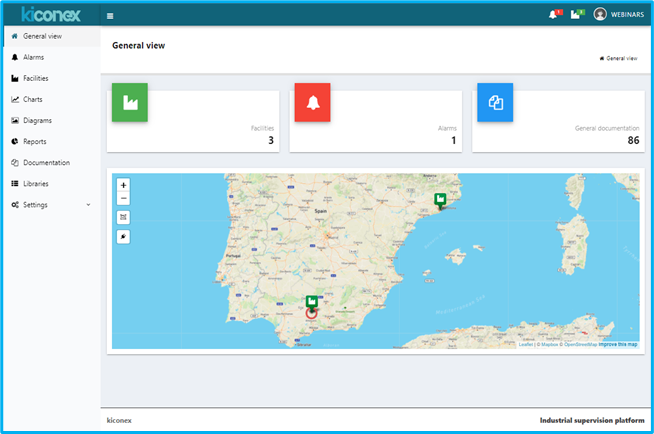Click the hamburger menu toggle in header
This screenshot has height=434, width=654.
tap(110, 16)
